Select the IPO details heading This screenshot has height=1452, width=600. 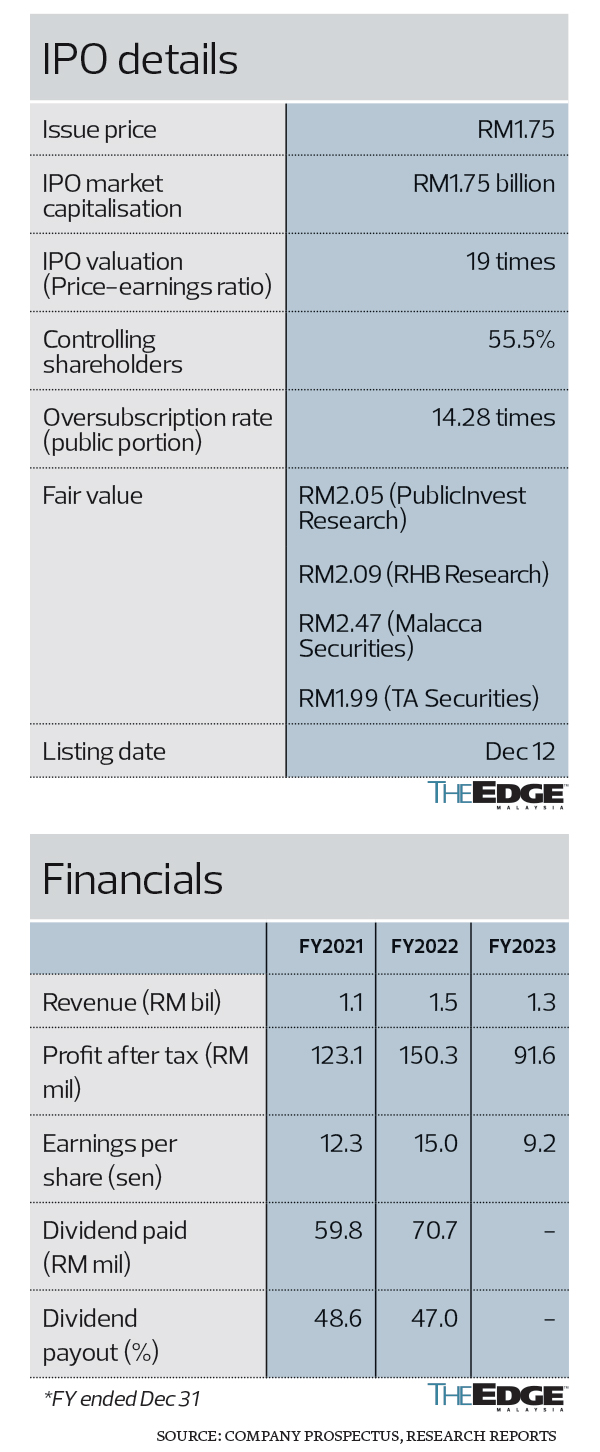(x=140, y=60)
